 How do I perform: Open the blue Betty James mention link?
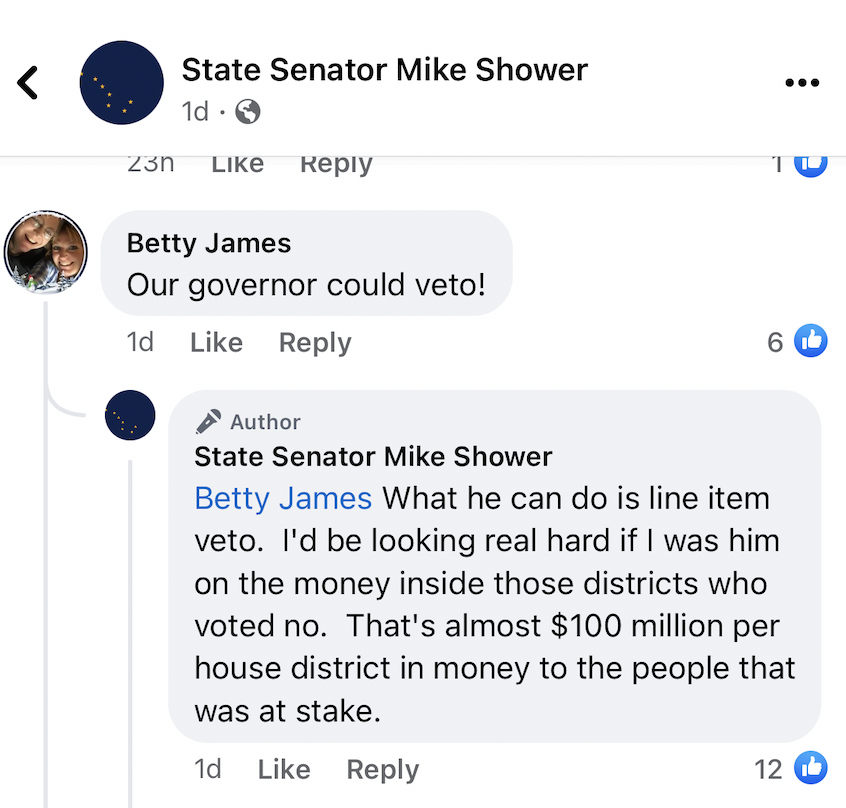coord(283,498)
